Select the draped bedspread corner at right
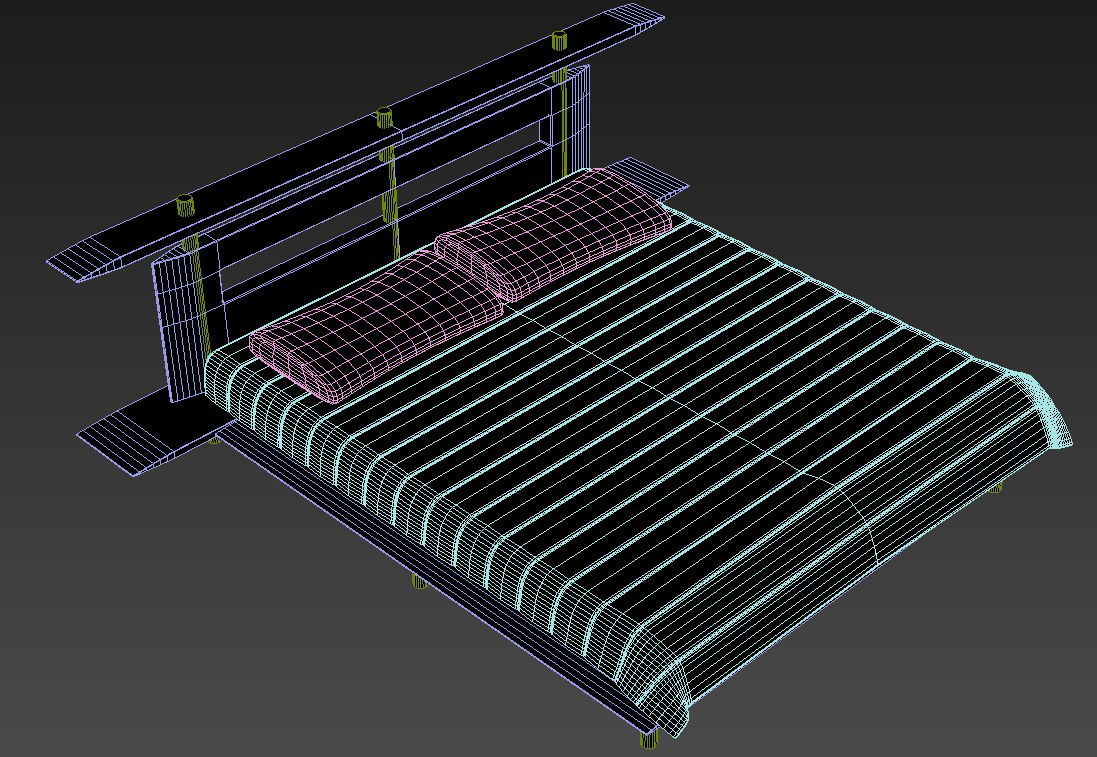This screenshot has height=757, width=1097. 1048,410
